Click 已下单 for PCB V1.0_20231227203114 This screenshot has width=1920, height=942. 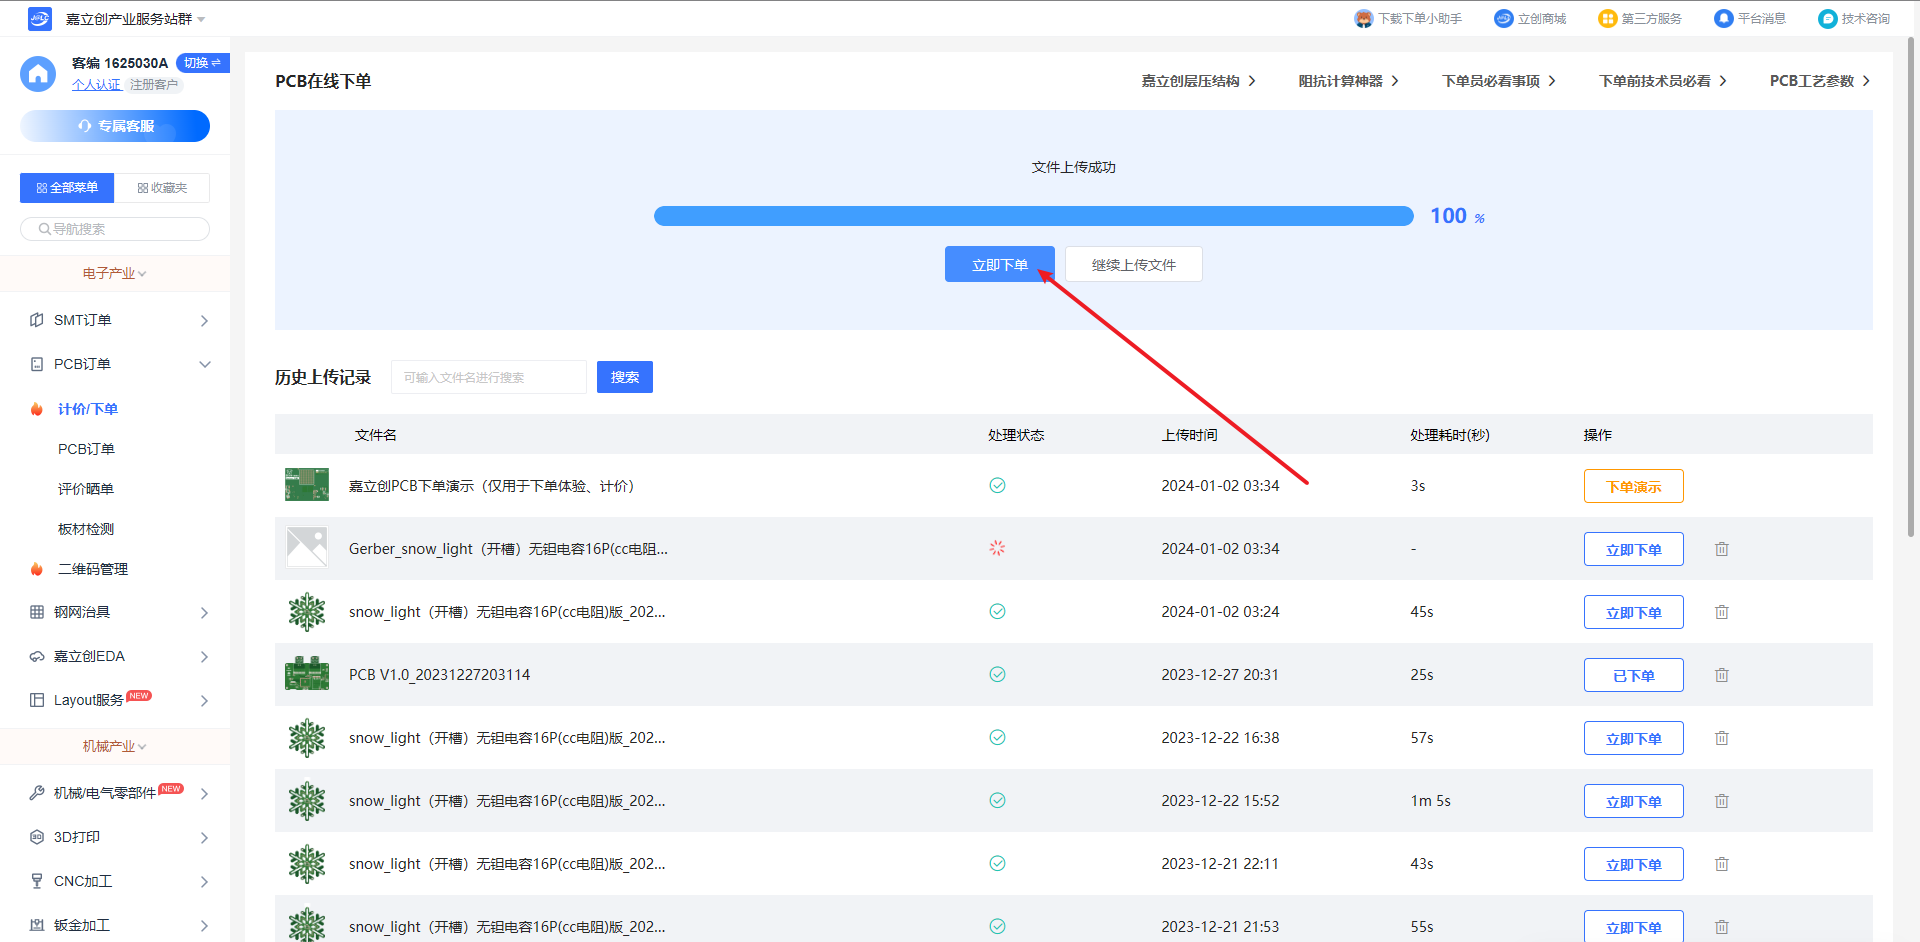pos(1634,675)
